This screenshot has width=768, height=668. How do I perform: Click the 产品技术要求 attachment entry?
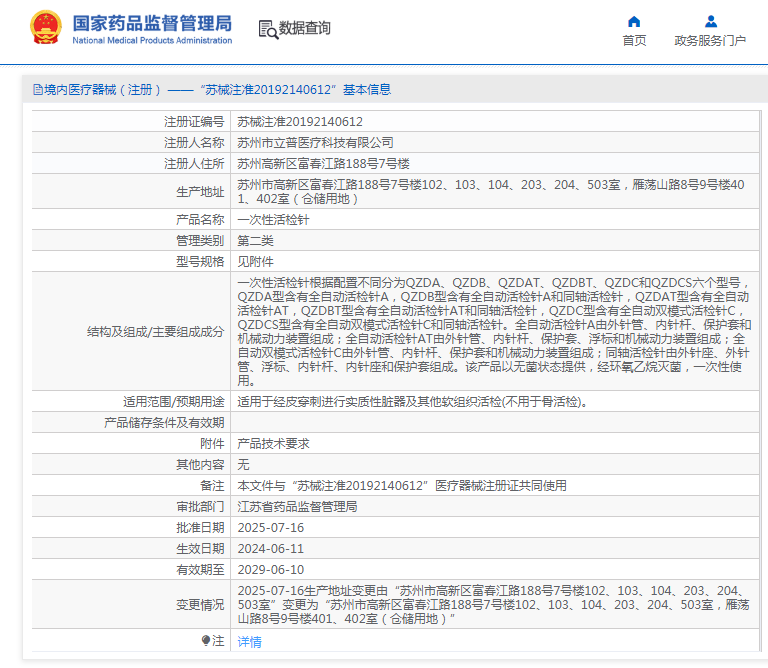point(273,444)
